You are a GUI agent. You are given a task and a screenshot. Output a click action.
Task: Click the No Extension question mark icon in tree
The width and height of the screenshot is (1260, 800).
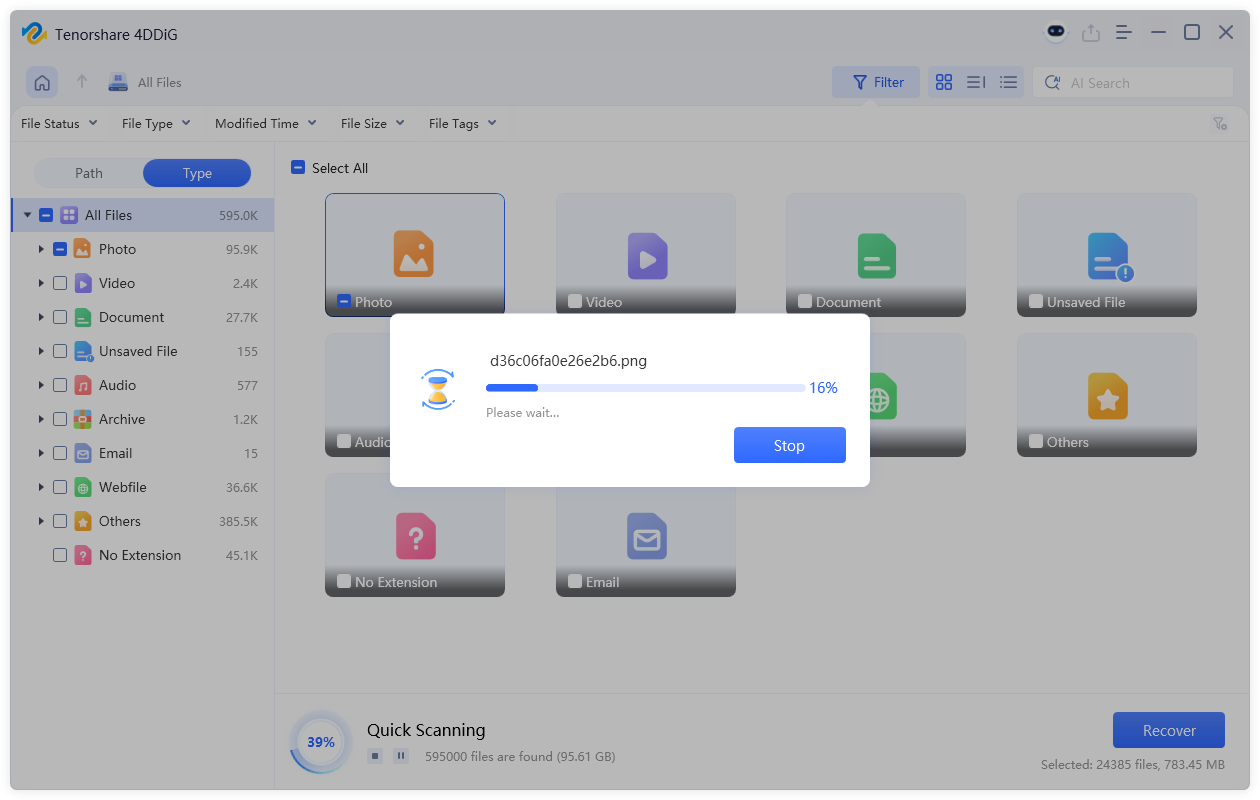83,555
